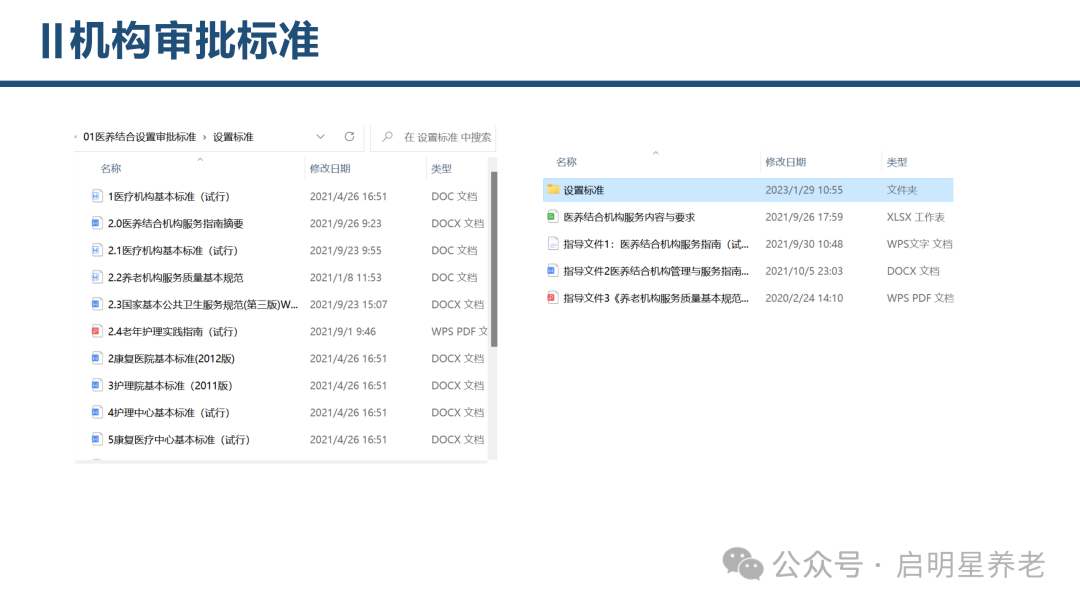The height and width of the screenshot is (608, 1080).
Task: Expand the breadcrumb arrow after 01医养结合设置审批标准
Action: coord(203,136)
